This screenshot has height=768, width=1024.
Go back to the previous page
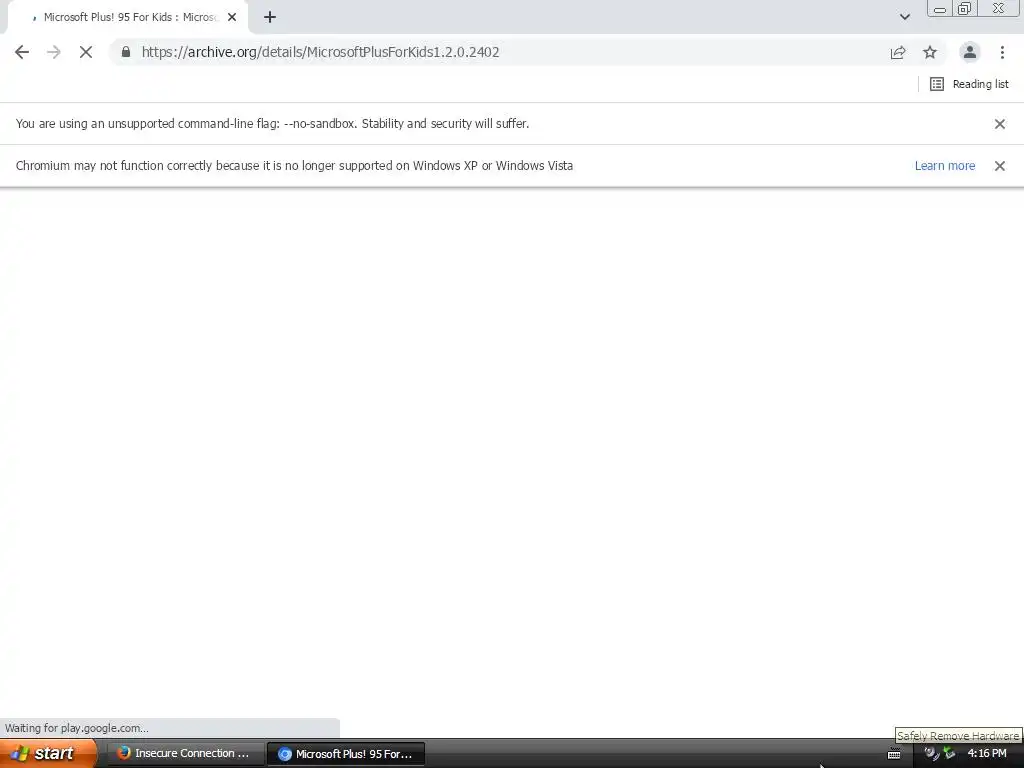[22, 52]
